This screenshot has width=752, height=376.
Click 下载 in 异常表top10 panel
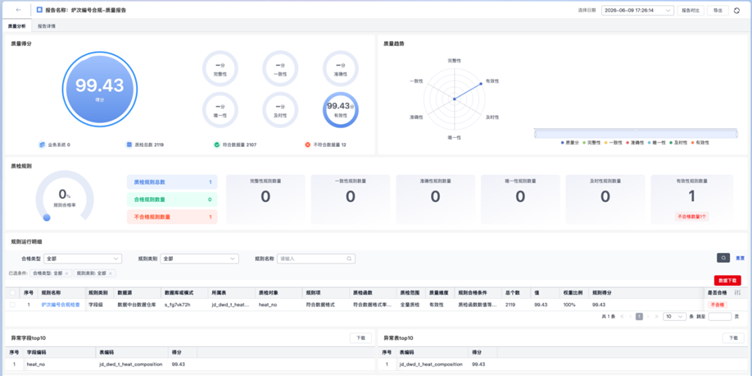pyautogui.click(x=733, y=338)
